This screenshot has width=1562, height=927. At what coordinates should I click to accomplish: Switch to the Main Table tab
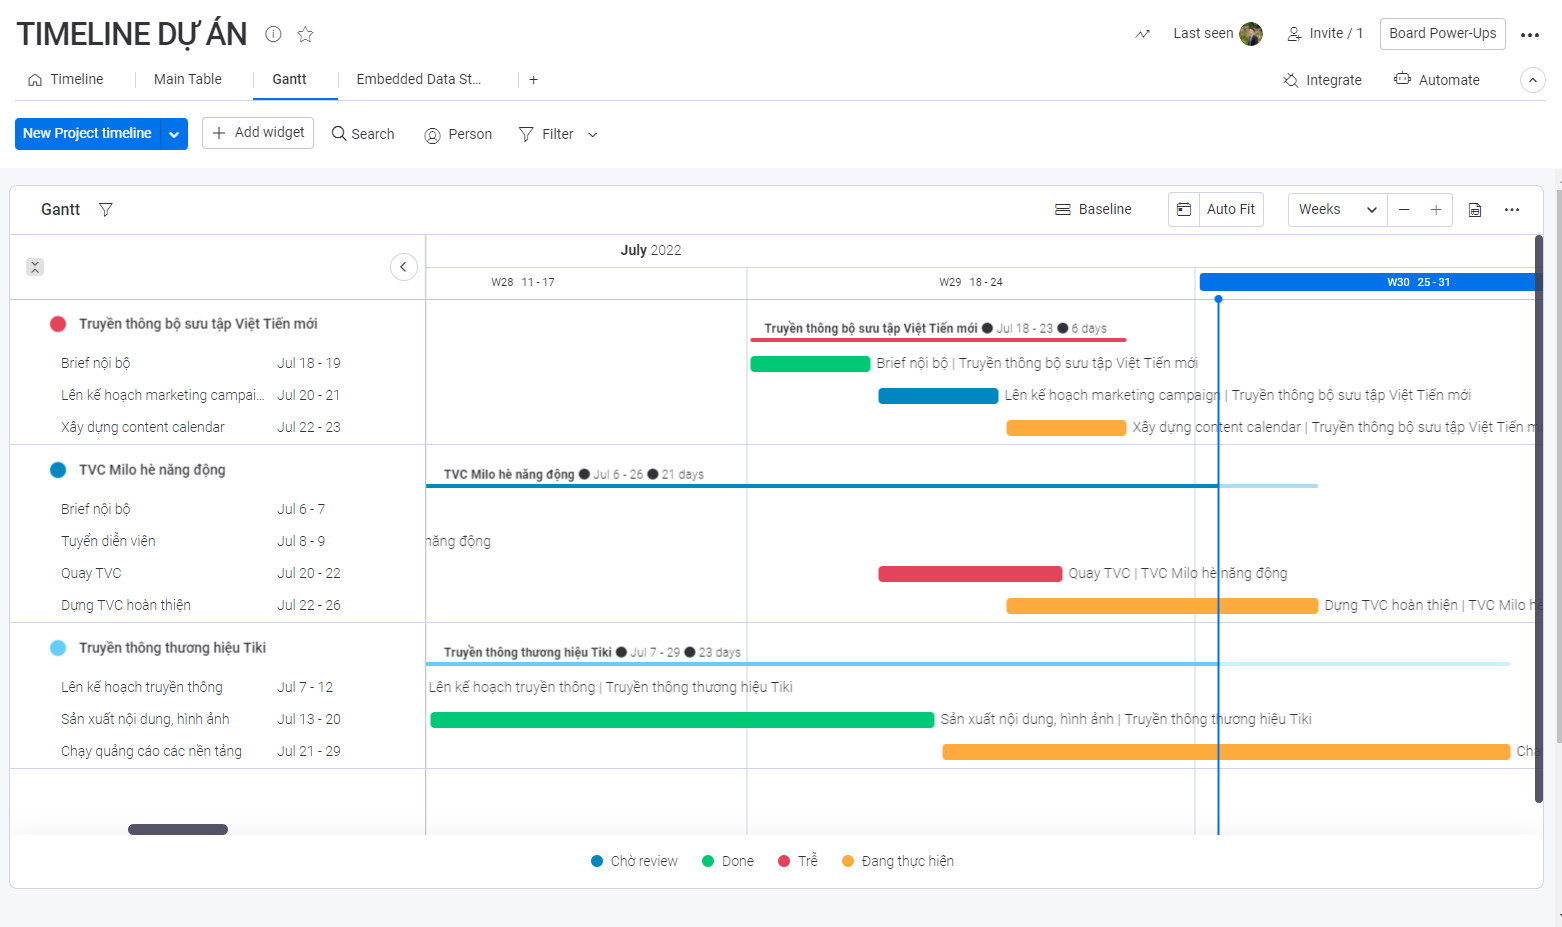coord(188,79)
